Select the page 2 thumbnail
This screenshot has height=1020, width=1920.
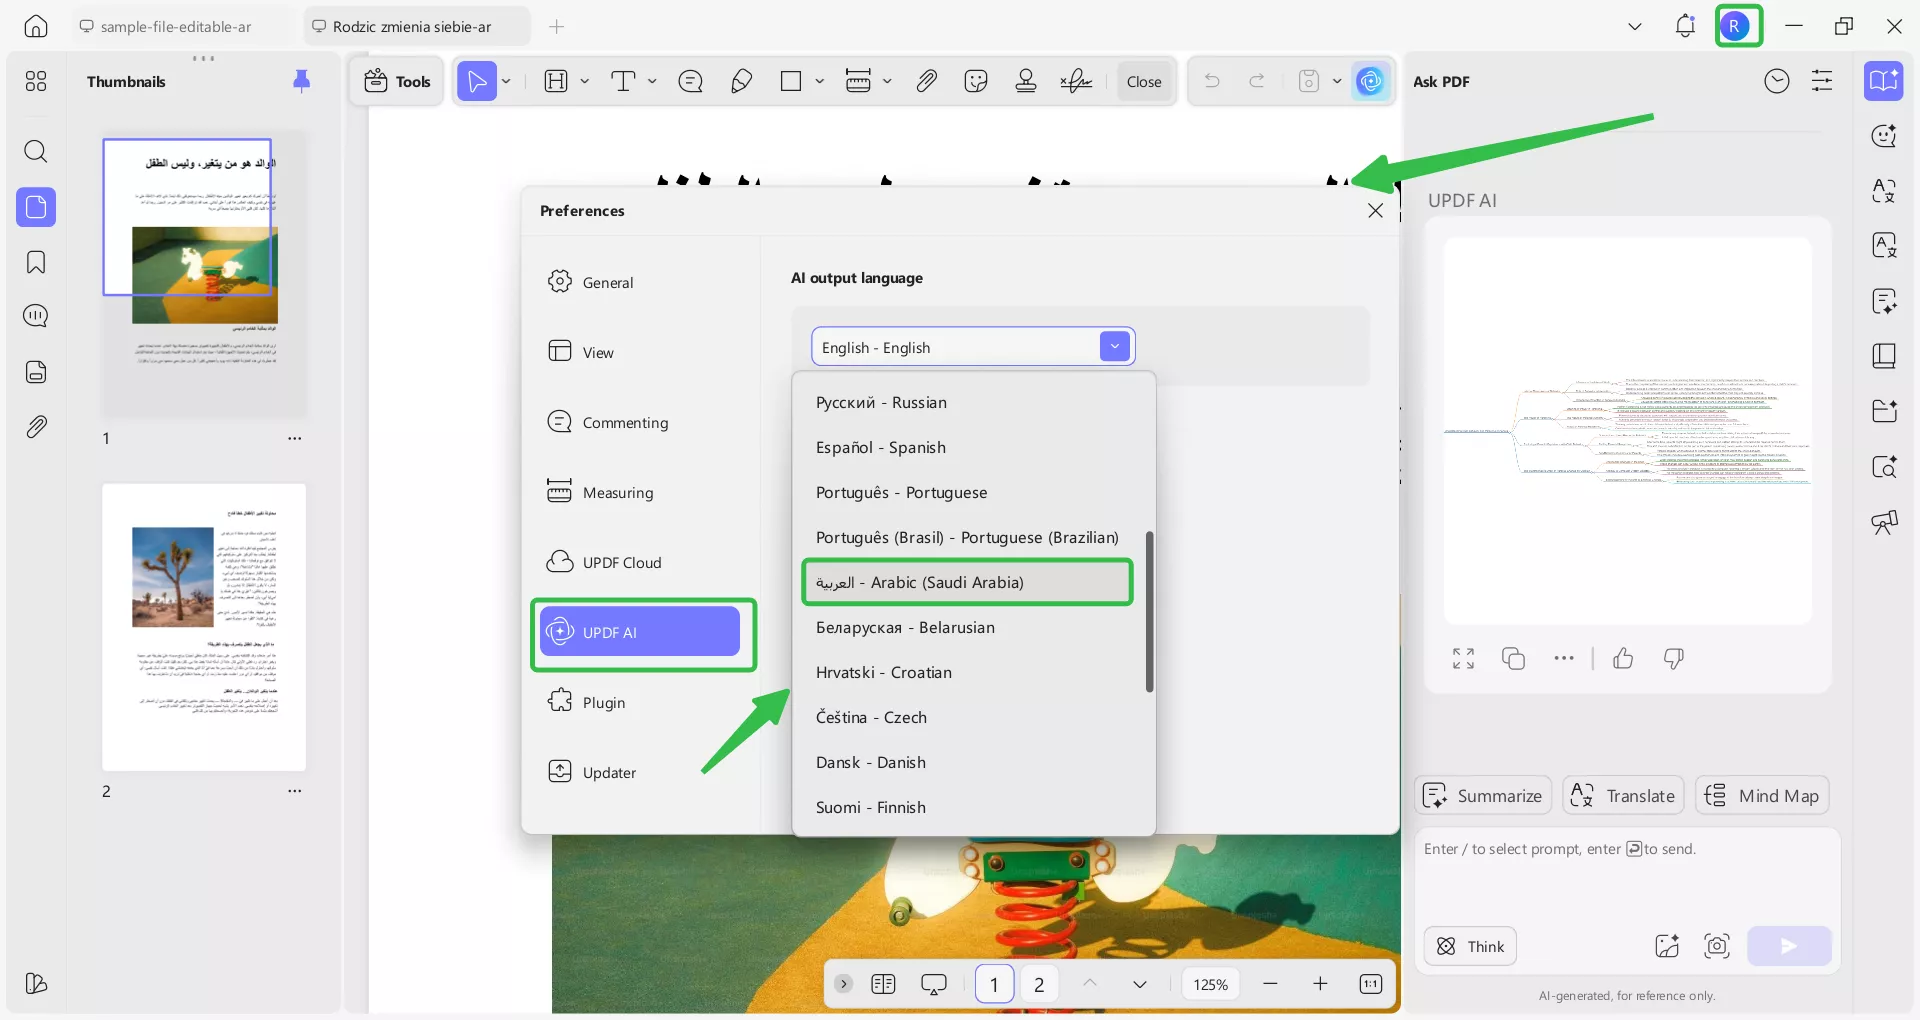click(x=204, y=627)
